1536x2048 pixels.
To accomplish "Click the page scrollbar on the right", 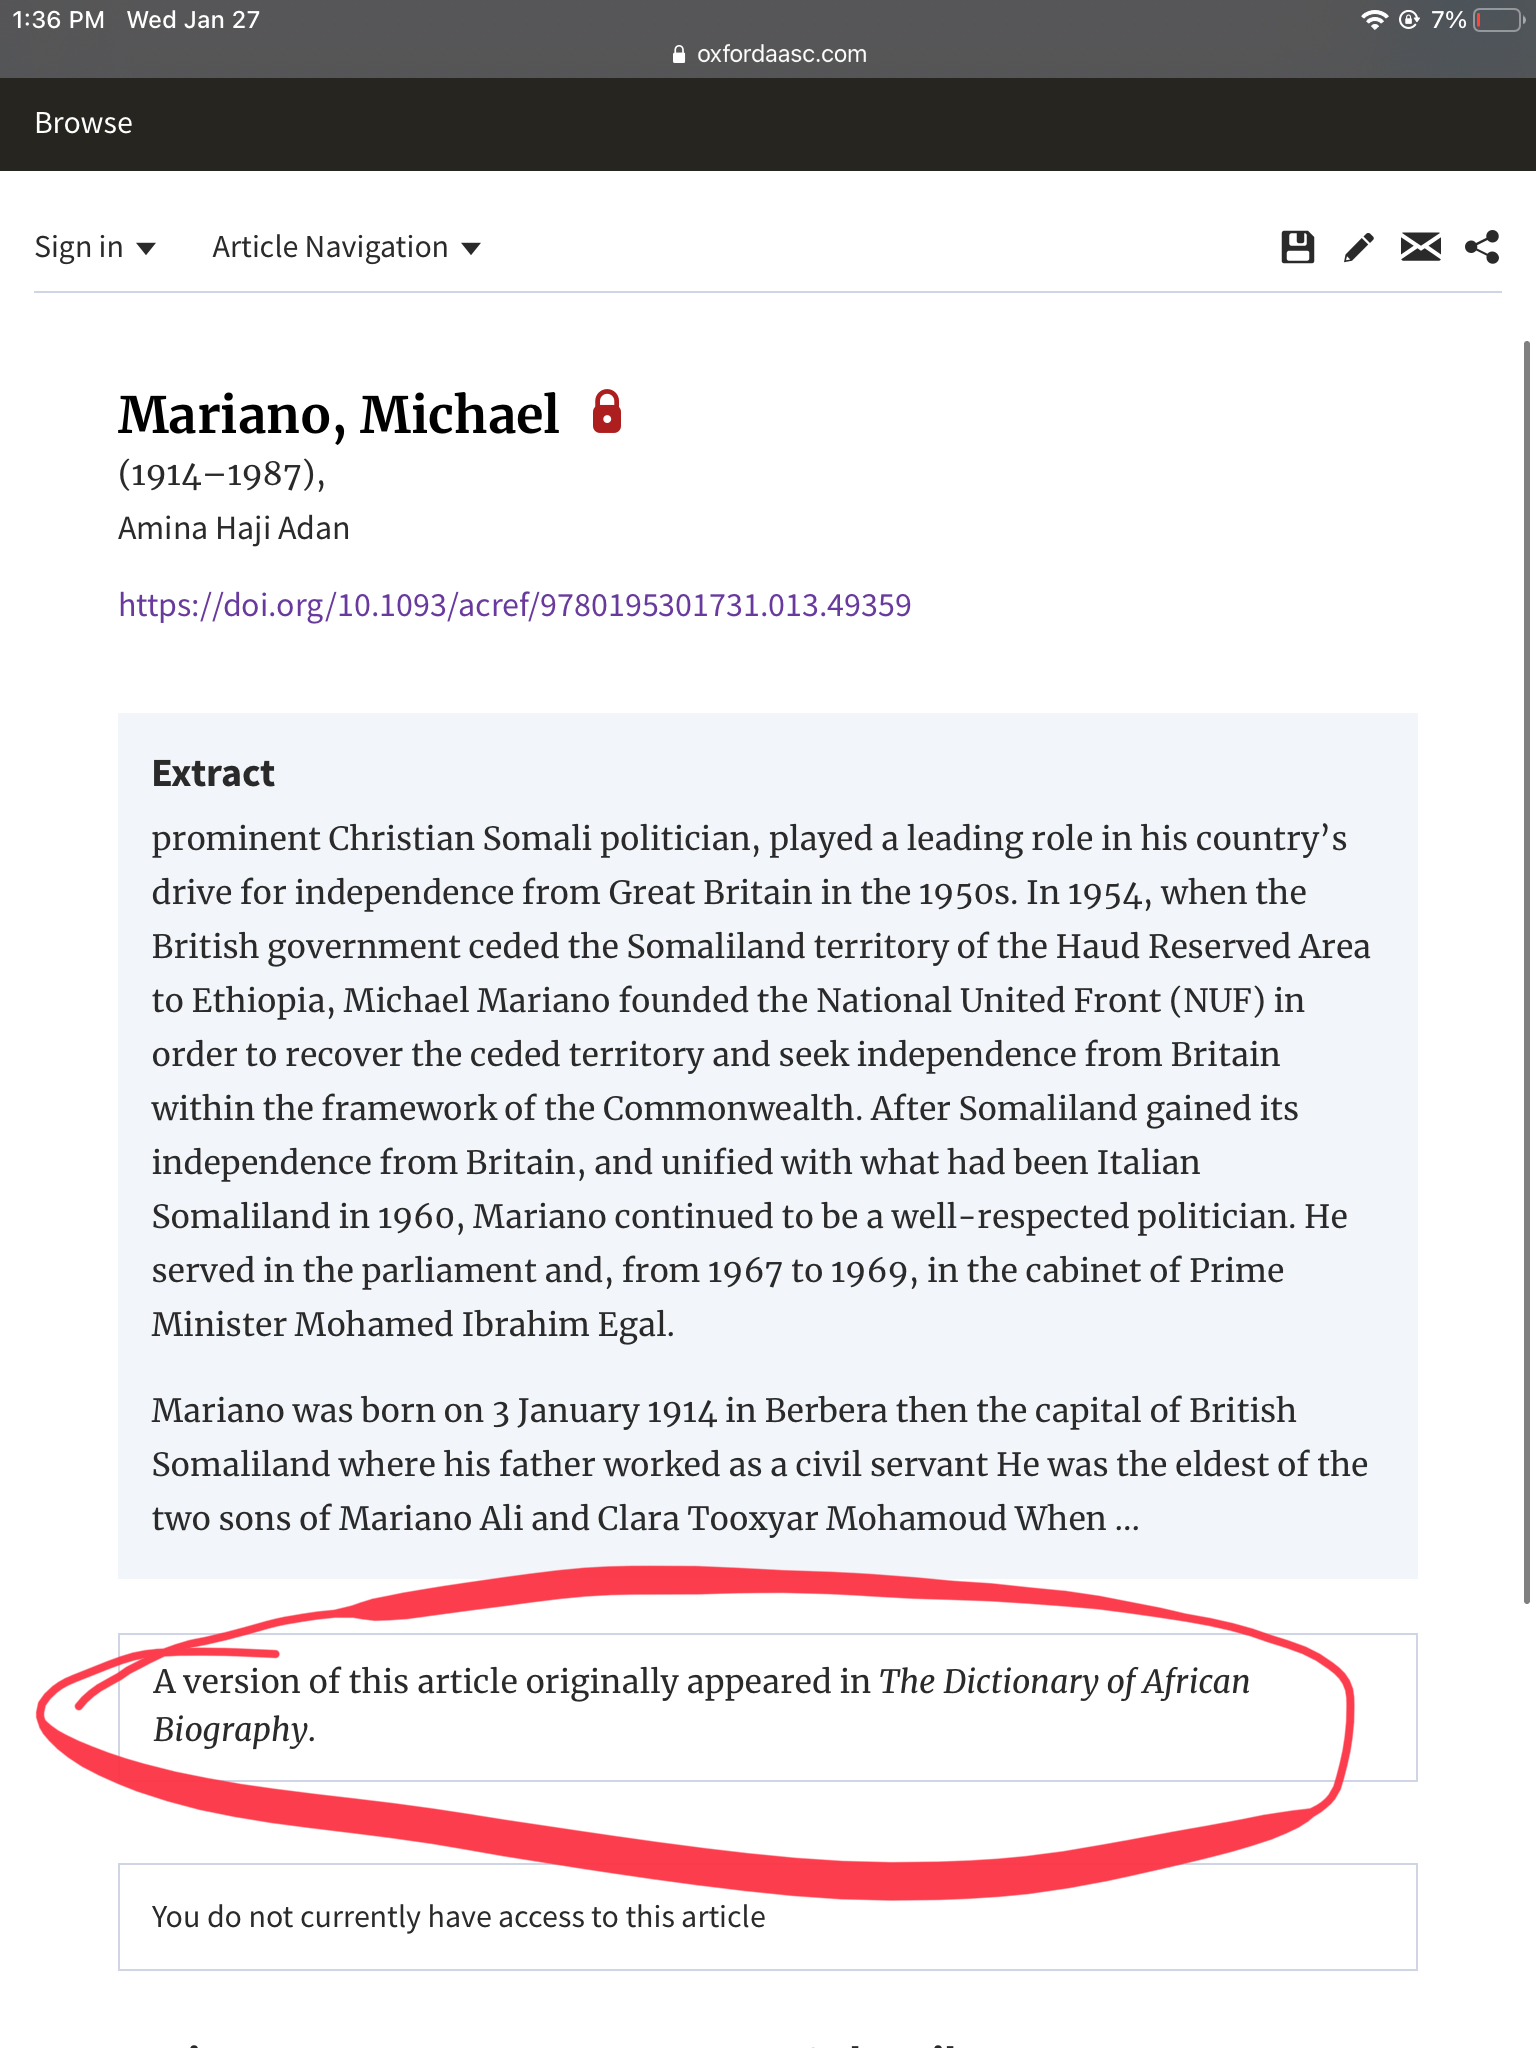I will coord(1527,970).
